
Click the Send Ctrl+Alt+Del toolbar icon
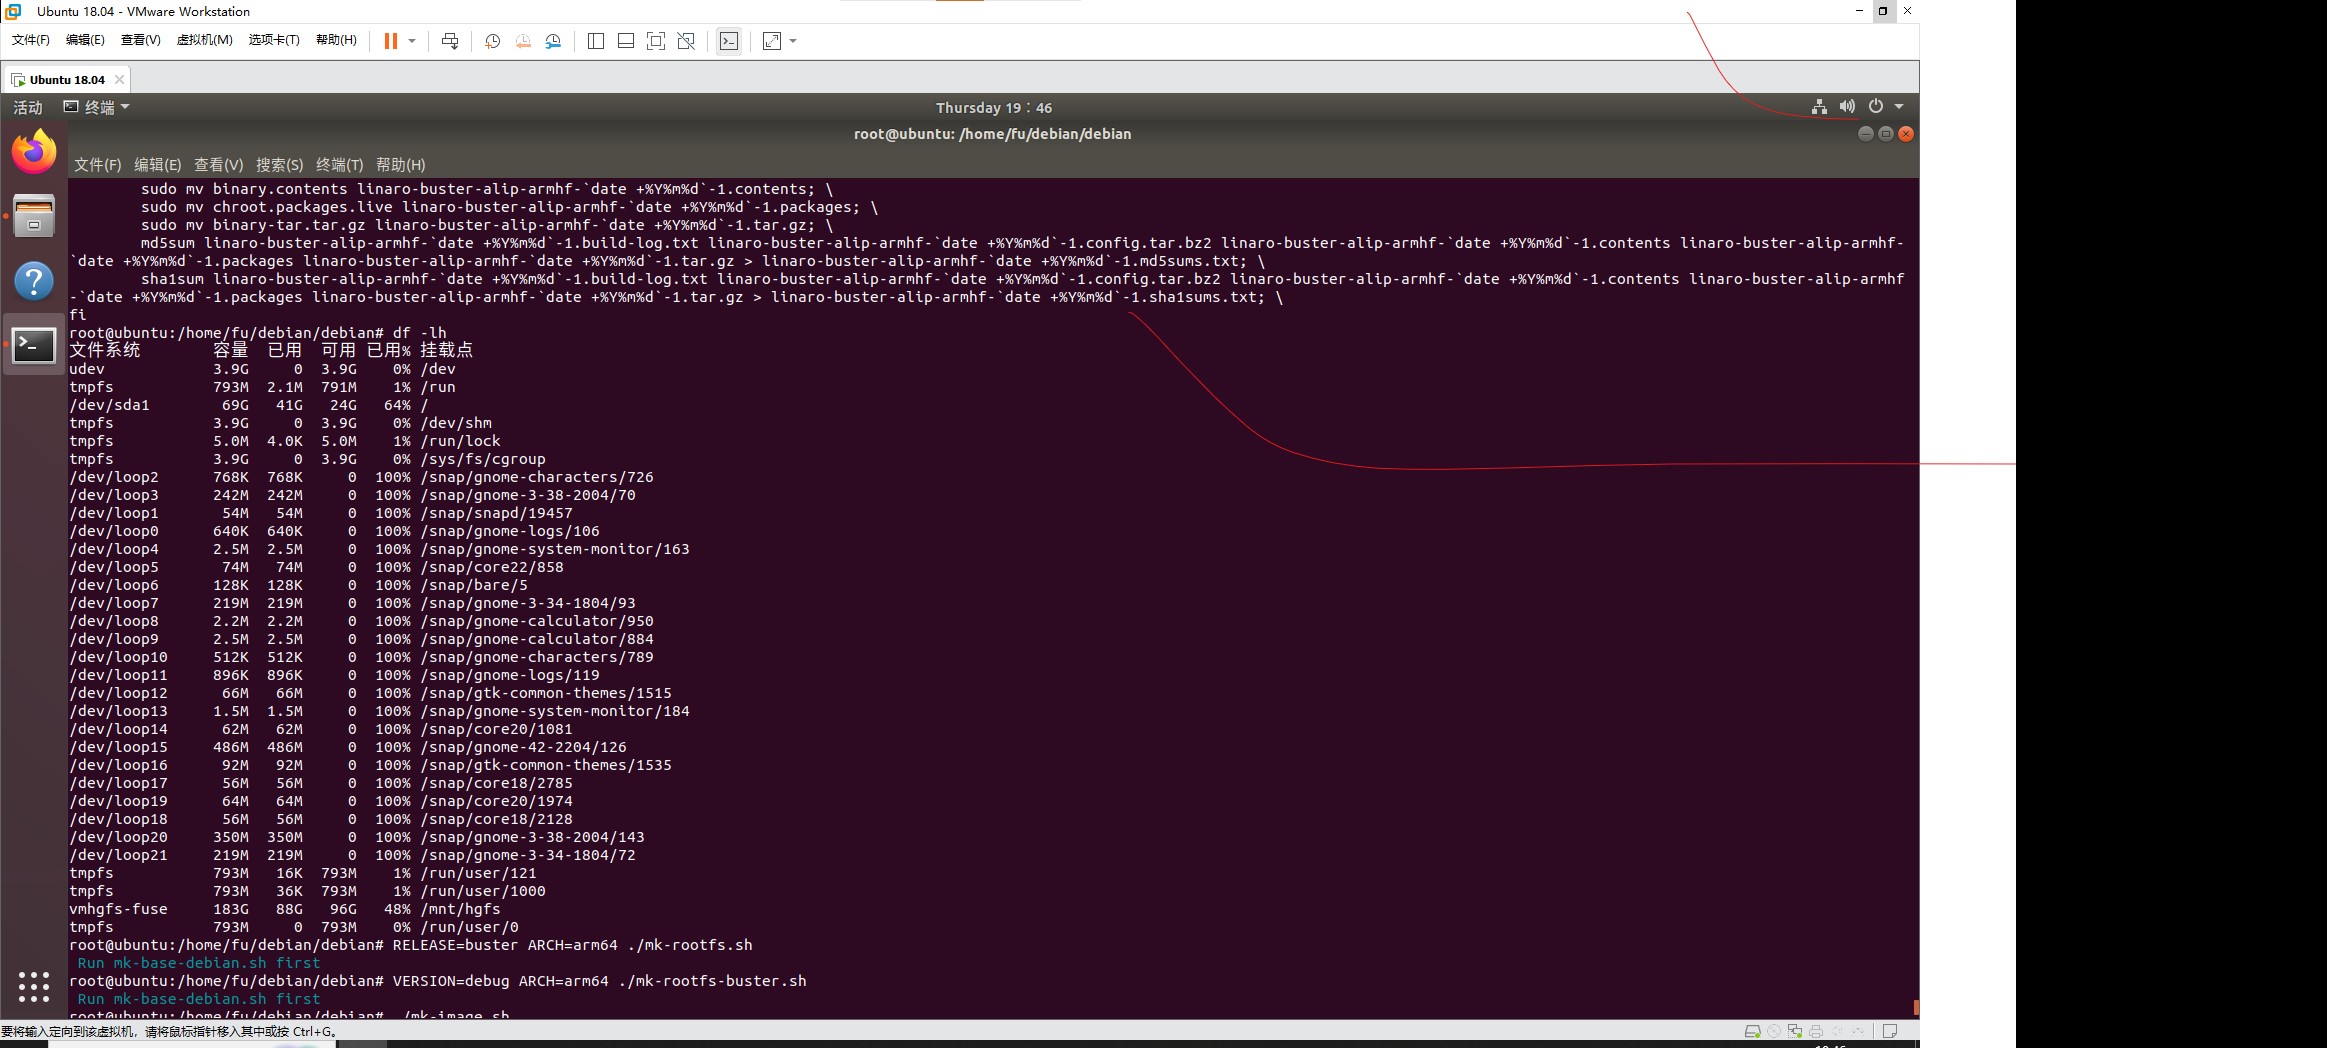coord(450,41)
